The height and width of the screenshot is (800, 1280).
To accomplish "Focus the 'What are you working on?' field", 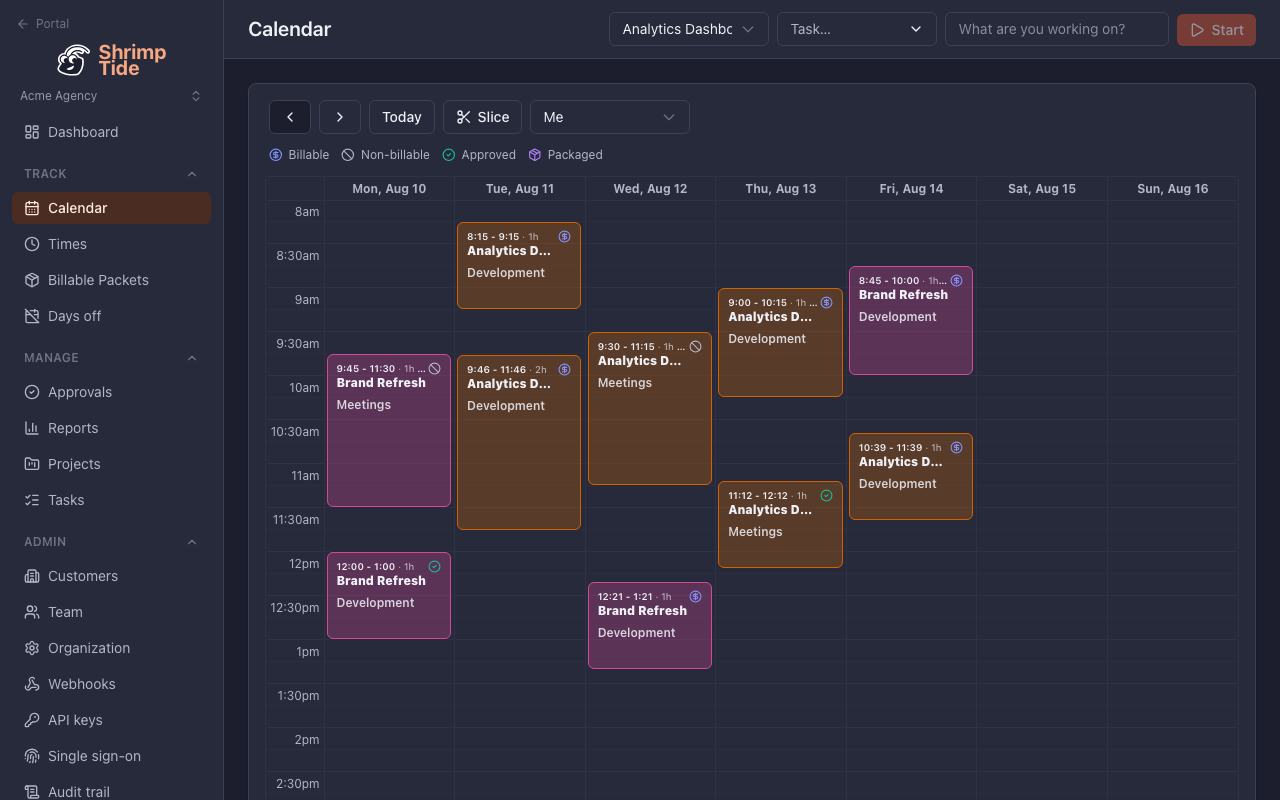I will pos(1057,29).
